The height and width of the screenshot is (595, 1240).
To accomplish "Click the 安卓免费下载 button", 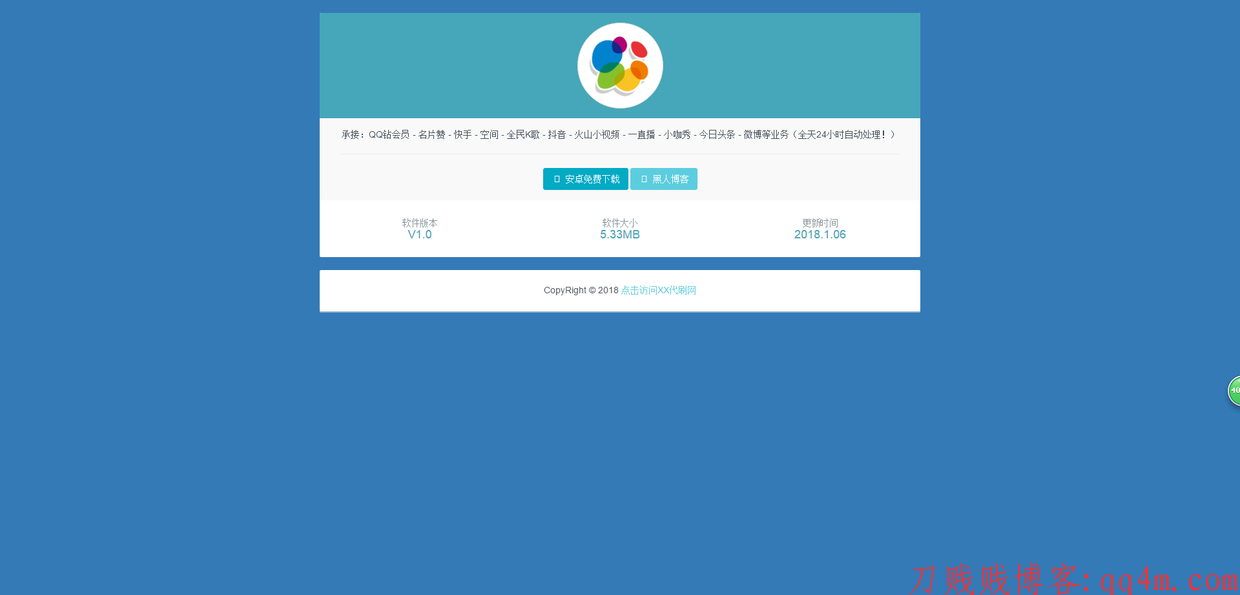I will [x=585, y=179].
